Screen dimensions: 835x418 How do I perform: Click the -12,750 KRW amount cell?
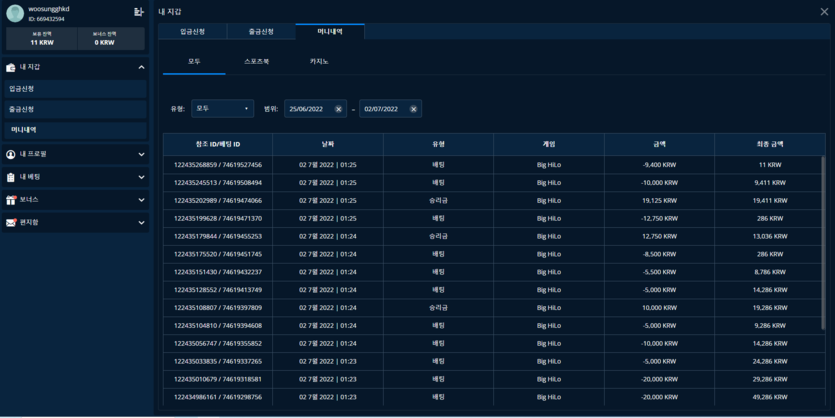point(659,218)
